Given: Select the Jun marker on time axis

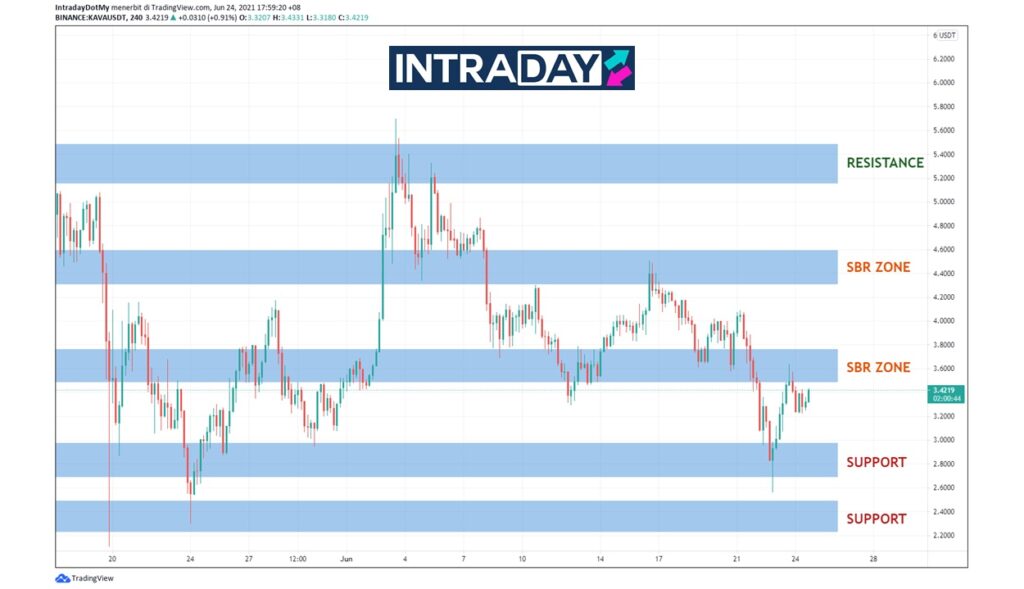Looking at the screenshot, I should tap(346, 559).
